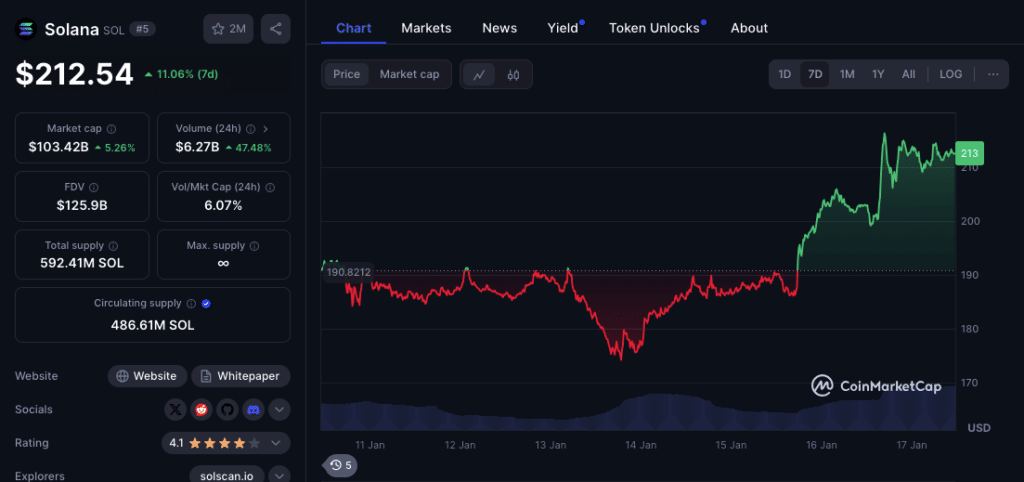
Task: Open the Whitepaper link button
Action: point(240,376)
